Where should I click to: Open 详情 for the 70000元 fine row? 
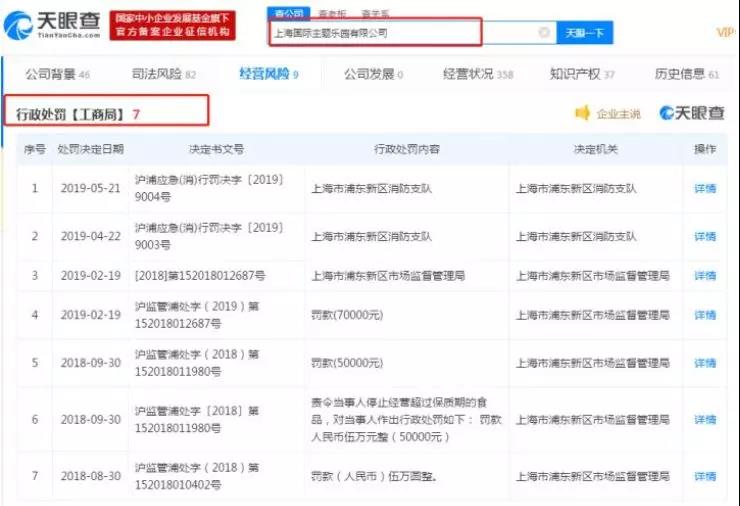tap(705, 315)
